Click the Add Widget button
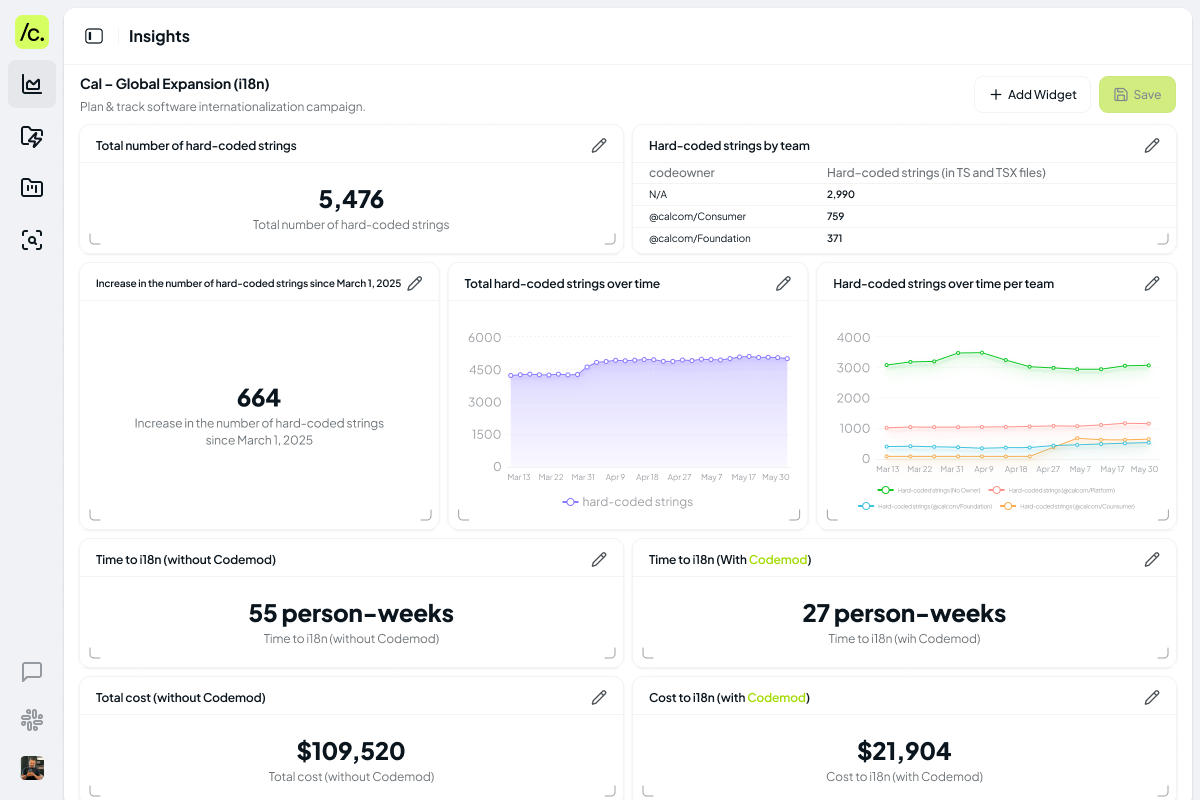This screenshot has height=800, width=1200. coord(1032,94)
